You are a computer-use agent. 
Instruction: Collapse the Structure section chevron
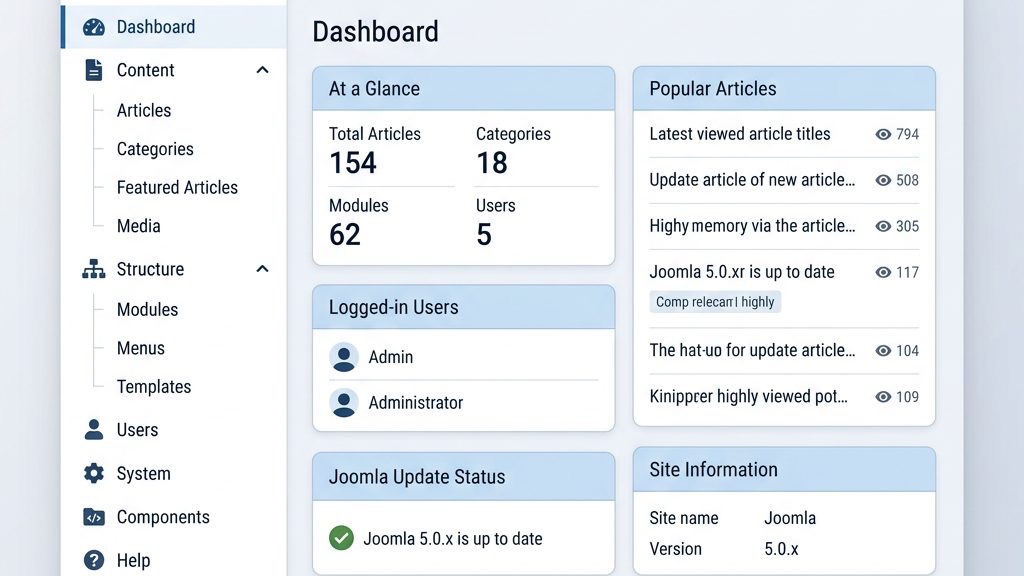pos(262,269)
